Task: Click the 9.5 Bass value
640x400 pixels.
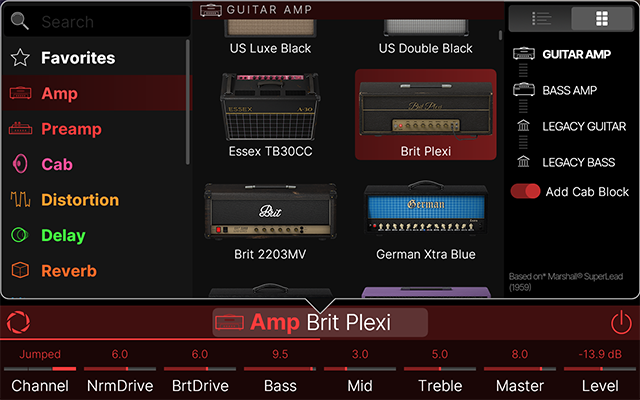Action: (280, 354)
